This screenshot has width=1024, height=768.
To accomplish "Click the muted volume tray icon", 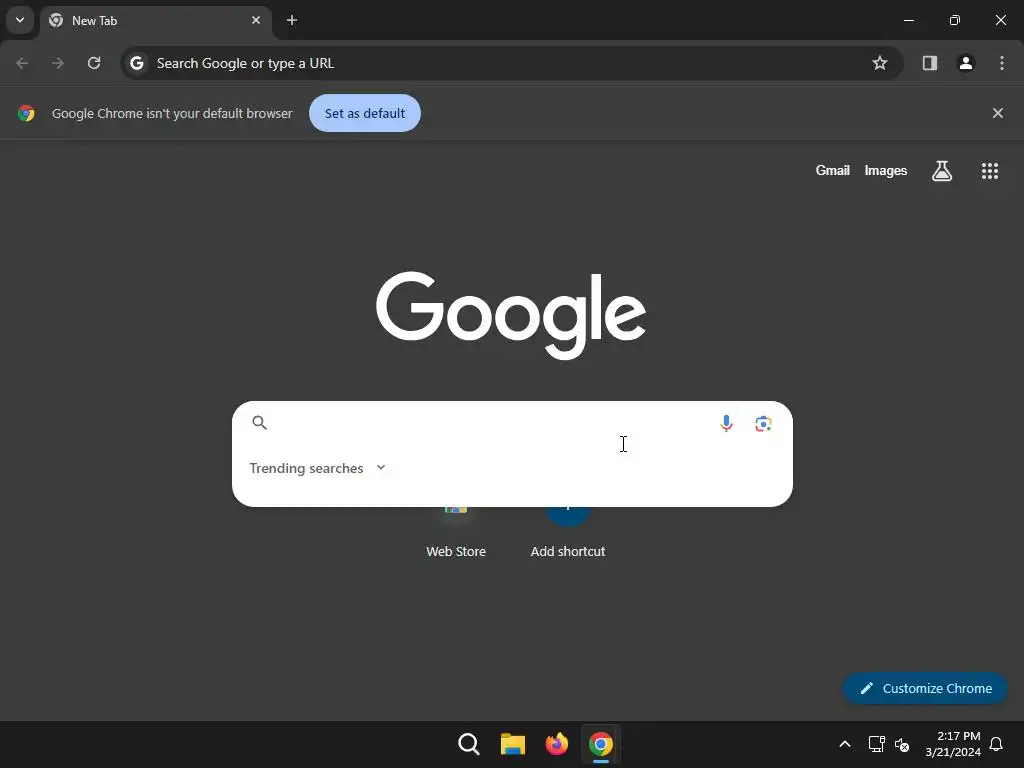I will [x=902, y=744].
